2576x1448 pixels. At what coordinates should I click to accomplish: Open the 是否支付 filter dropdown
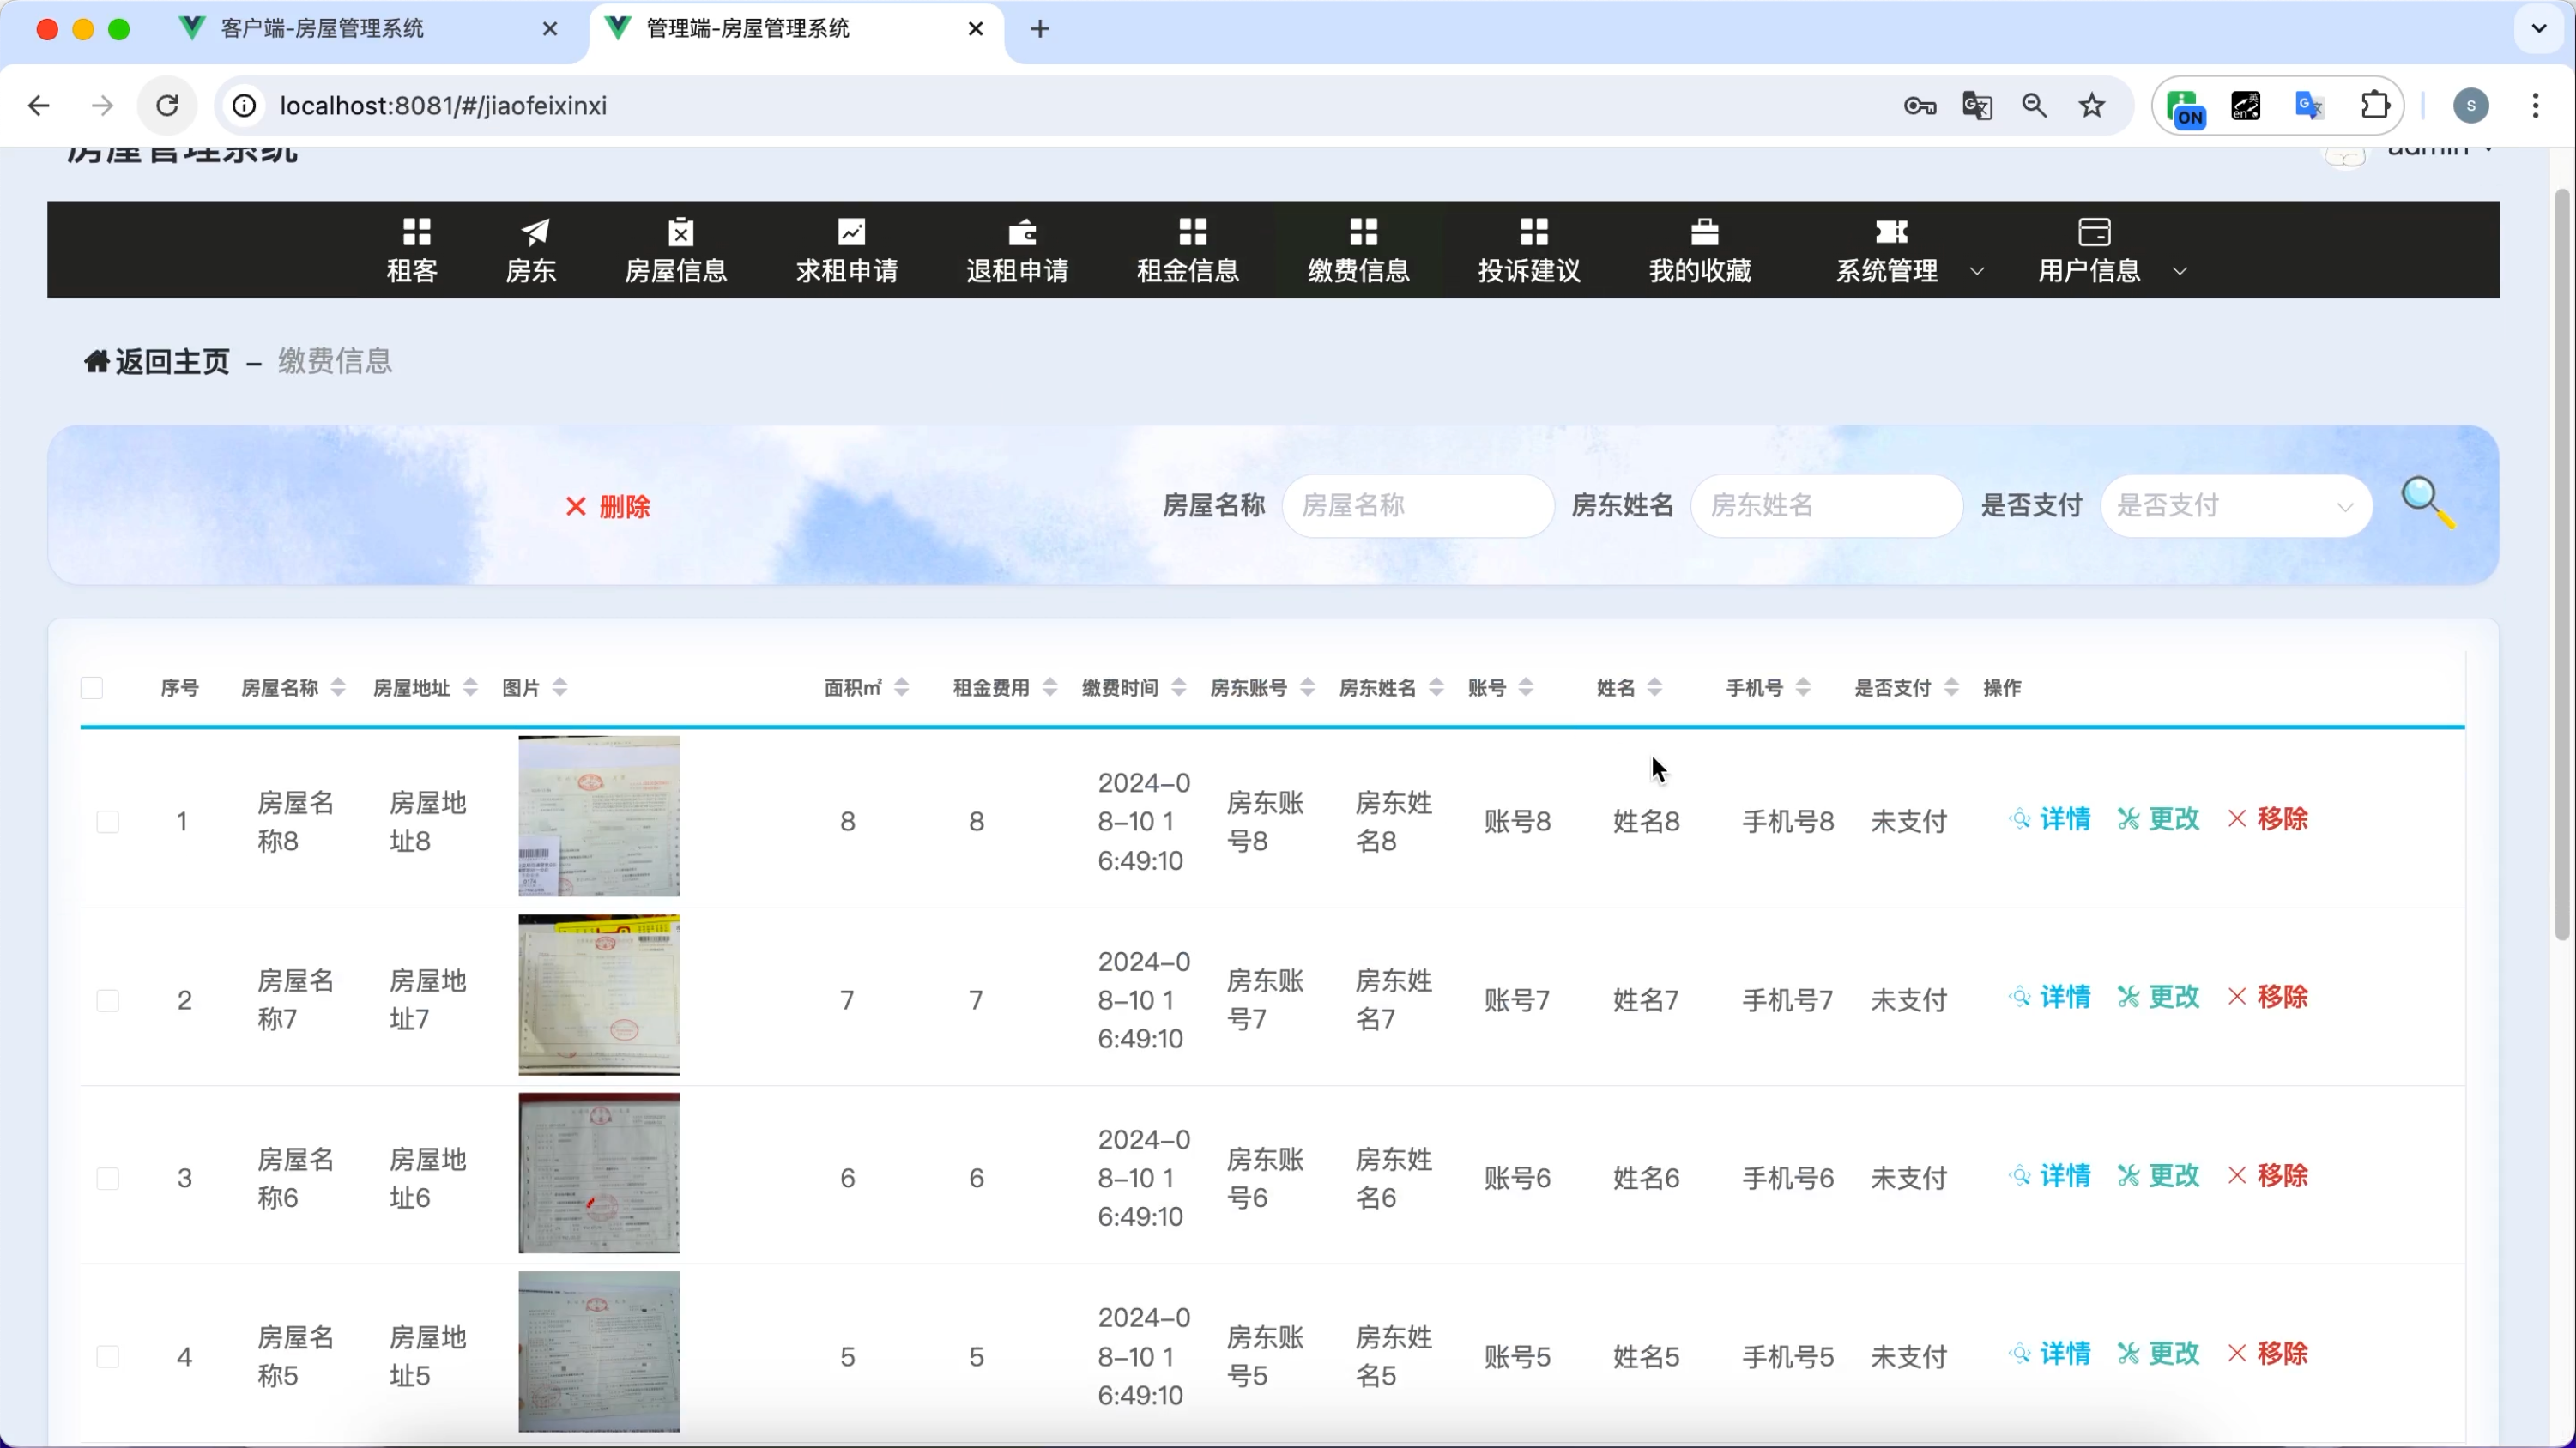[x=2235, y=506]
